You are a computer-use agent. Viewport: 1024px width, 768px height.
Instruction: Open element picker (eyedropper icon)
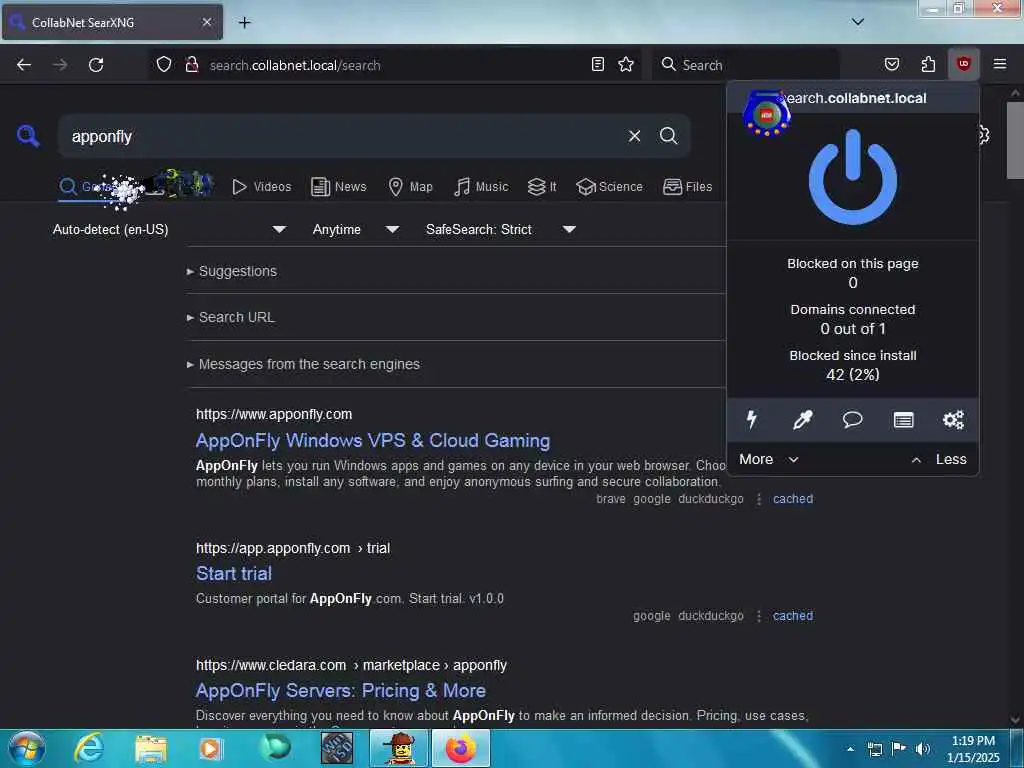(x=802, y=419)
